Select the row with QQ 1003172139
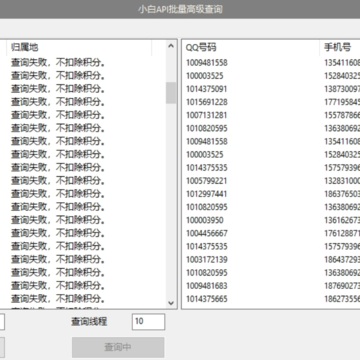This screenshot has height=360, width=360. point(271,260)
